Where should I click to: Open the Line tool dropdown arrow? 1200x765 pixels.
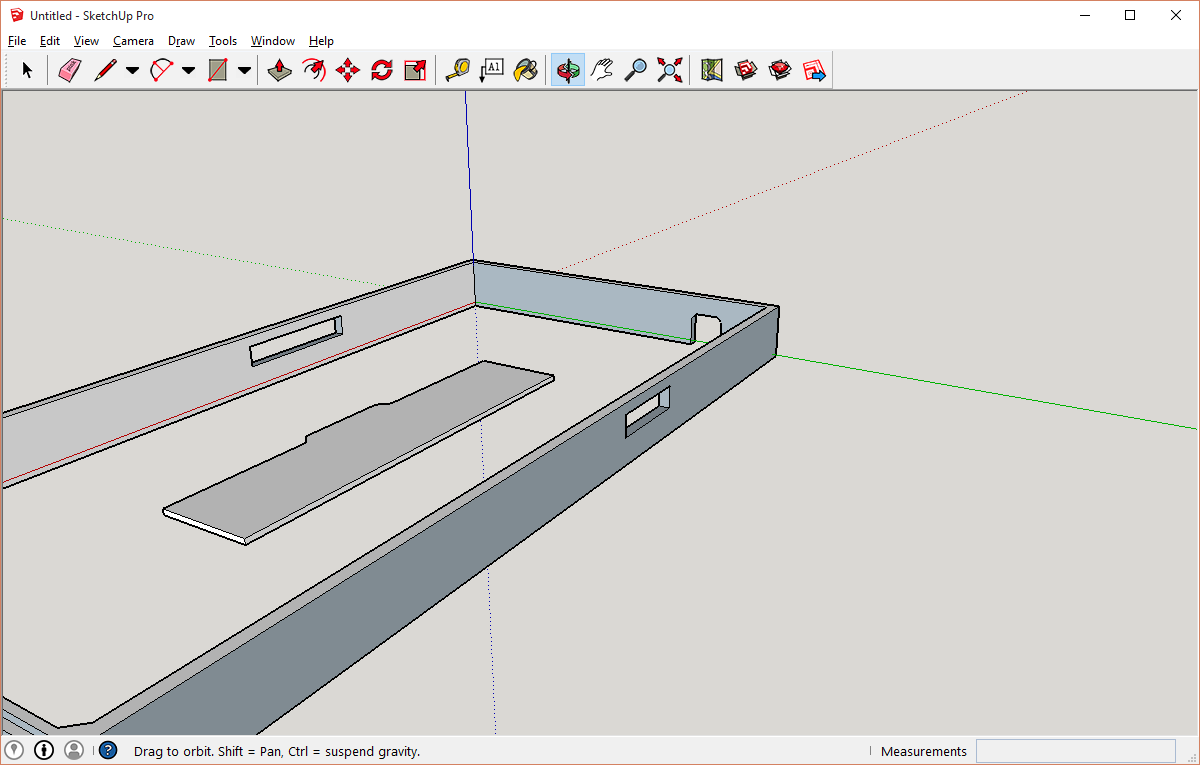(x=132, y=70)
